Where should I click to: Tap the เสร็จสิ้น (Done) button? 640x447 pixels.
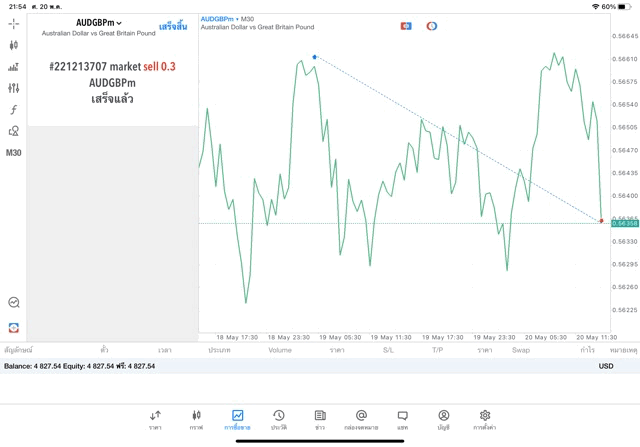tap(173, 27)
